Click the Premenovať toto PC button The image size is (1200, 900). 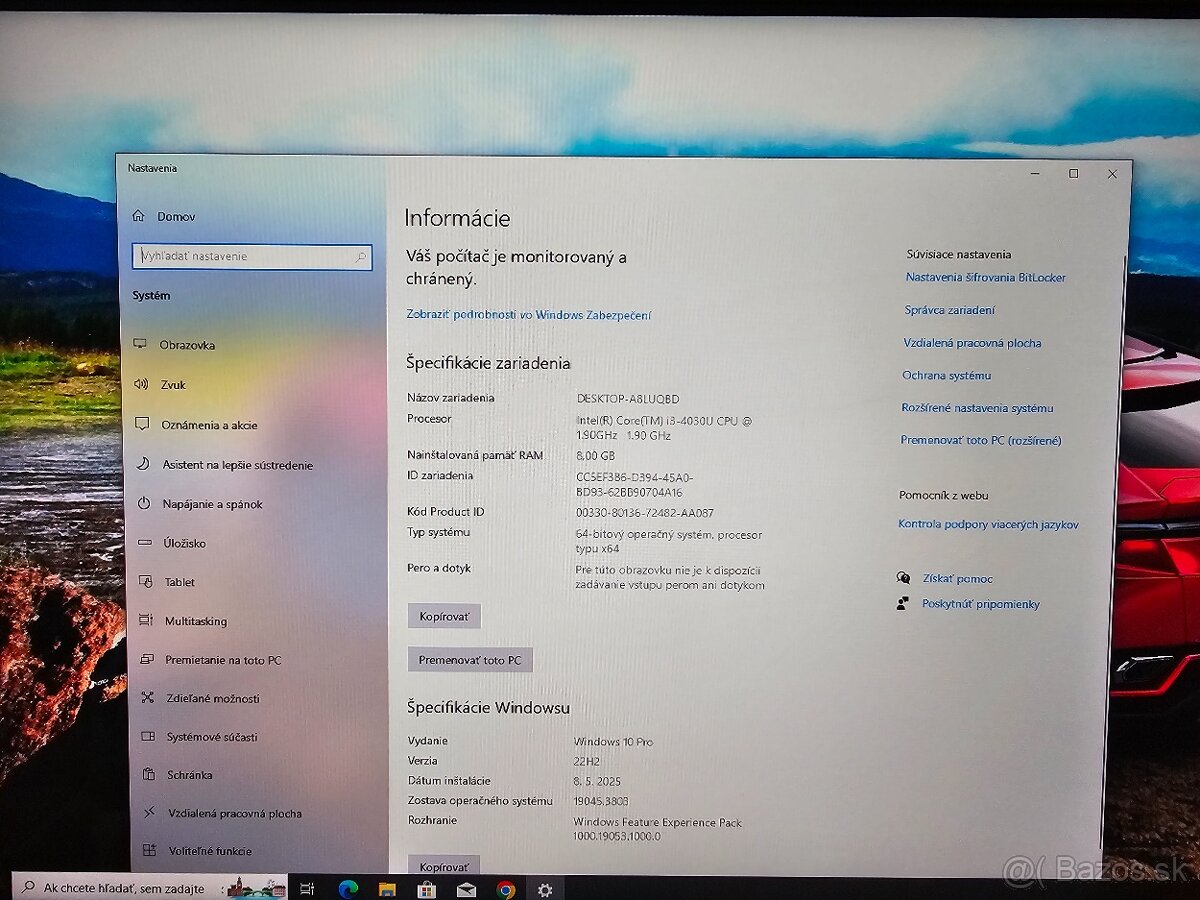click(470, 660)
